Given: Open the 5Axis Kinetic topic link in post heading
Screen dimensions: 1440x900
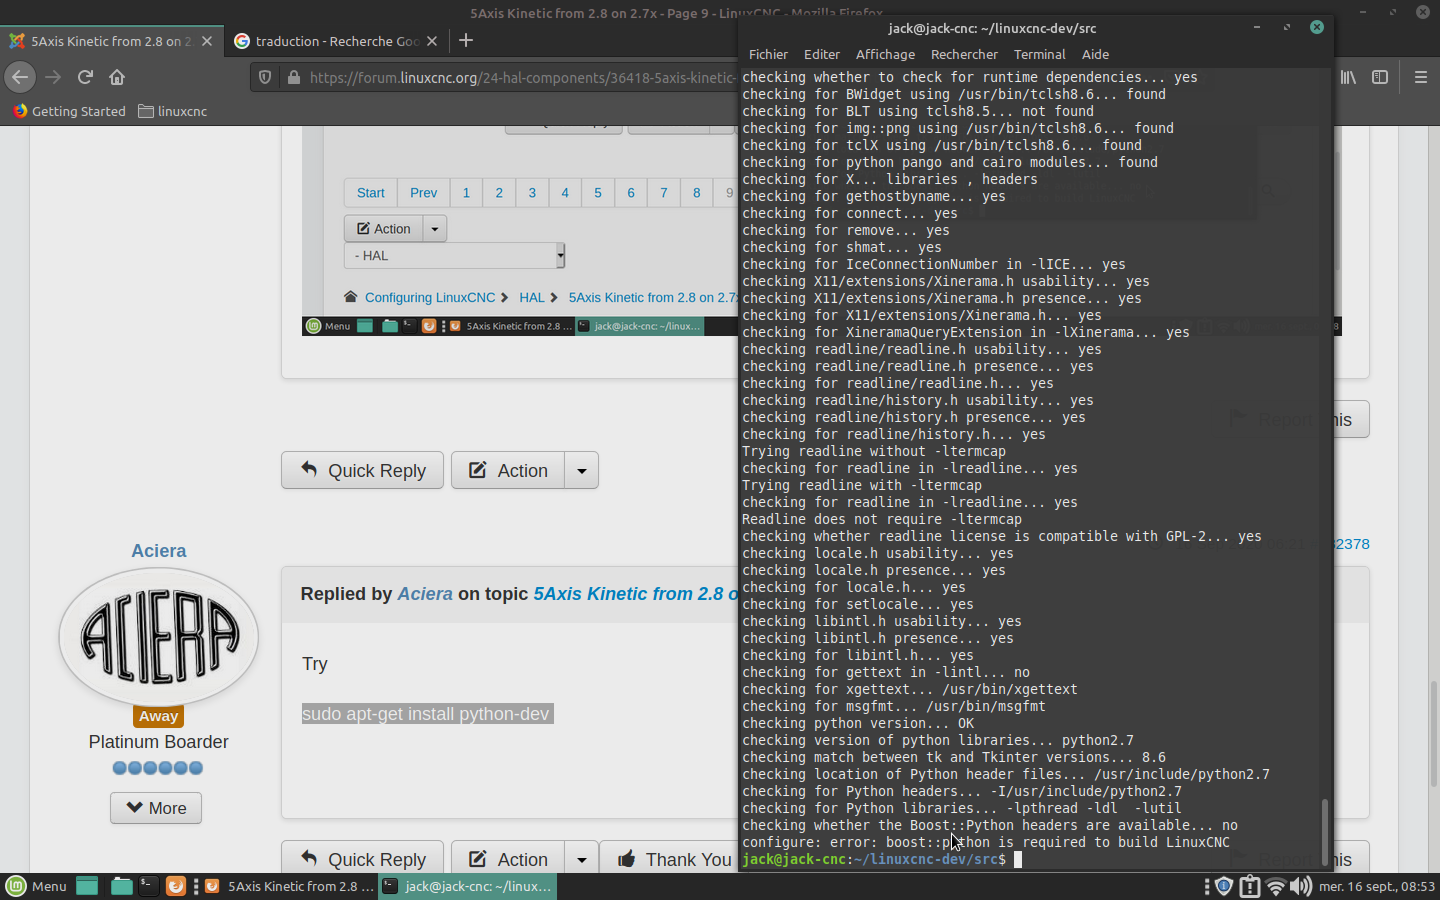Looking at the screenshot, I should pos(636,594).
